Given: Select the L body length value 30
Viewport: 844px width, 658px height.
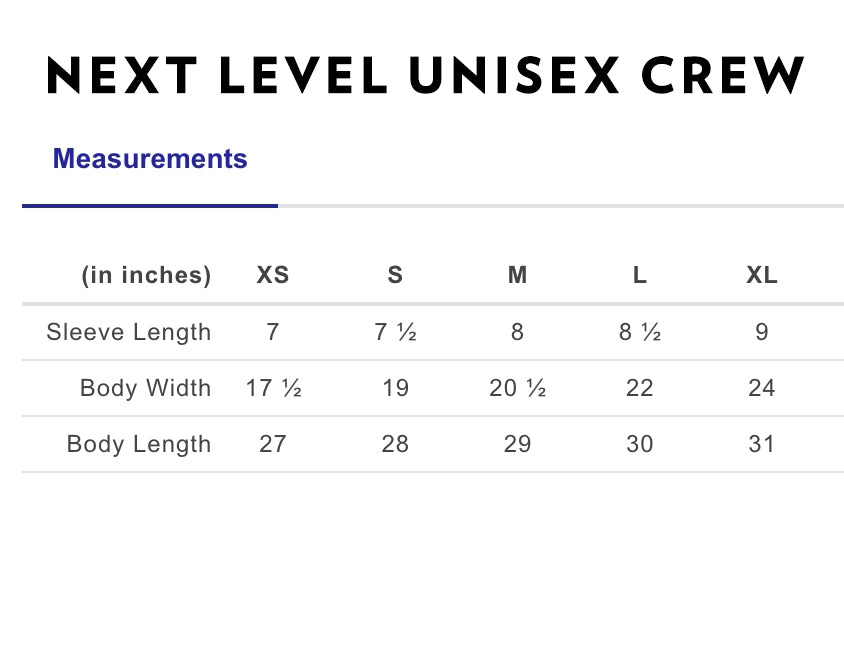Looking at the screenshot, I should tap(640, 444).
